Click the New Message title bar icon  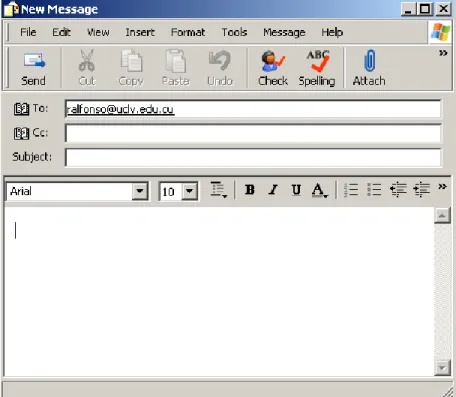tap(11, 9)
